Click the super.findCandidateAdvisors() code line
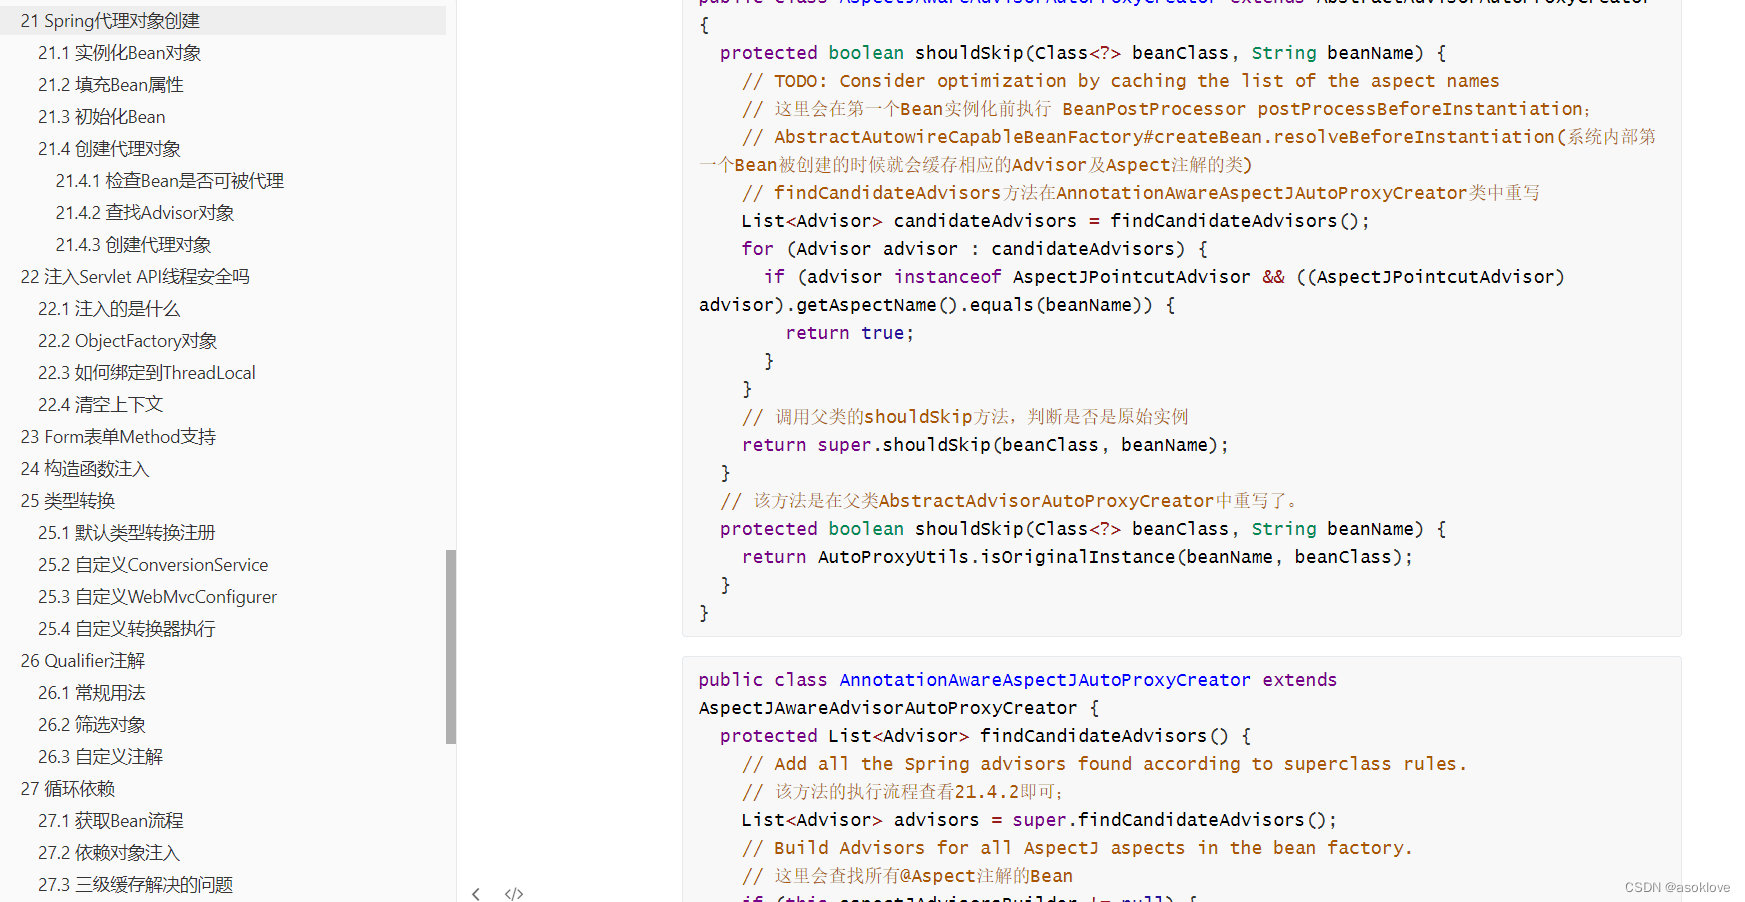Image resolution: width=1745 pixels, height=902 pixels. coord(1039,820)
